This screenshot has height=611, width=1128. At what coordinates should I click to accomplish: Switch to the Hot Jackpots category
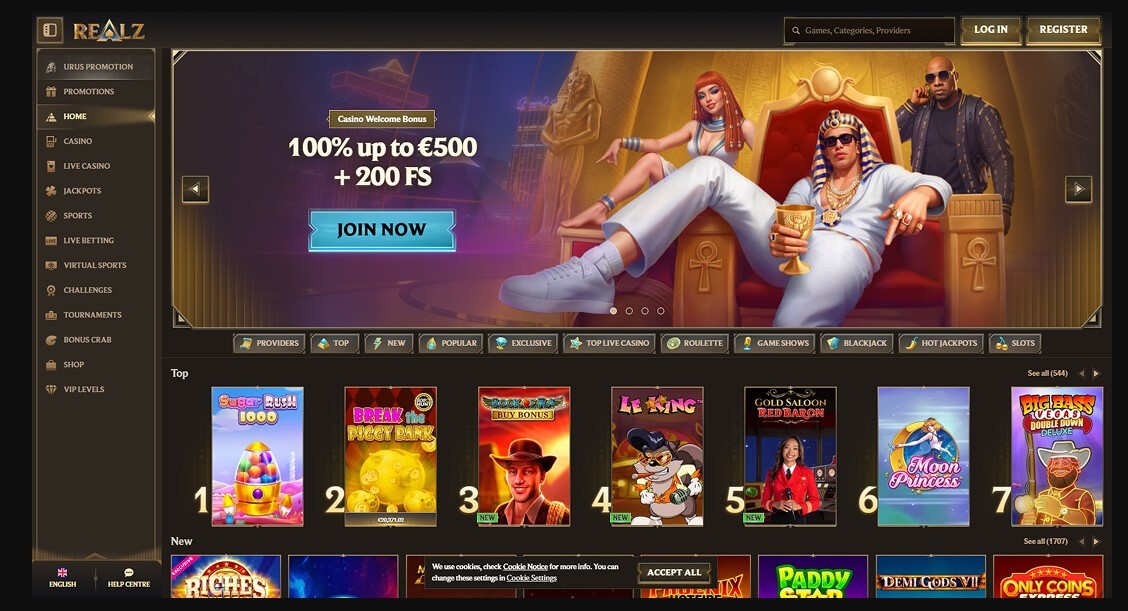tap(941, 343)
